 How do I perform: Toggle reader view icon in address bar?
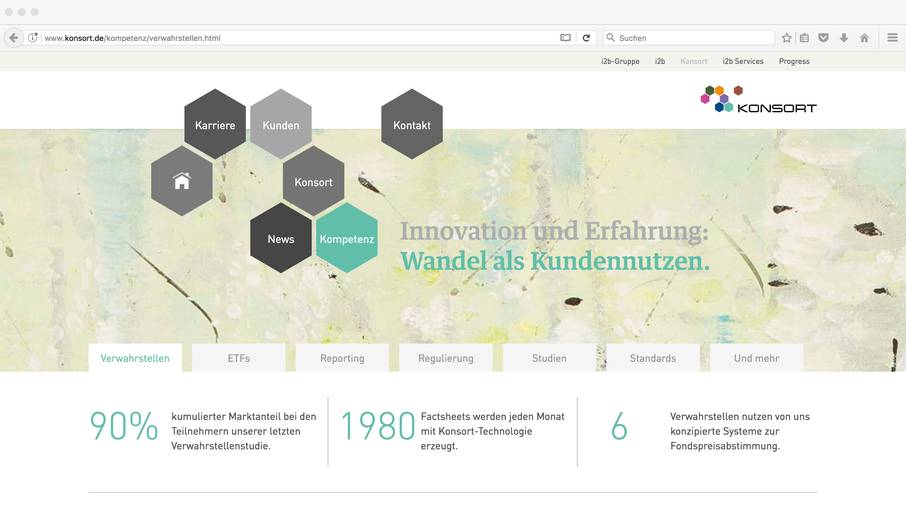565,38
